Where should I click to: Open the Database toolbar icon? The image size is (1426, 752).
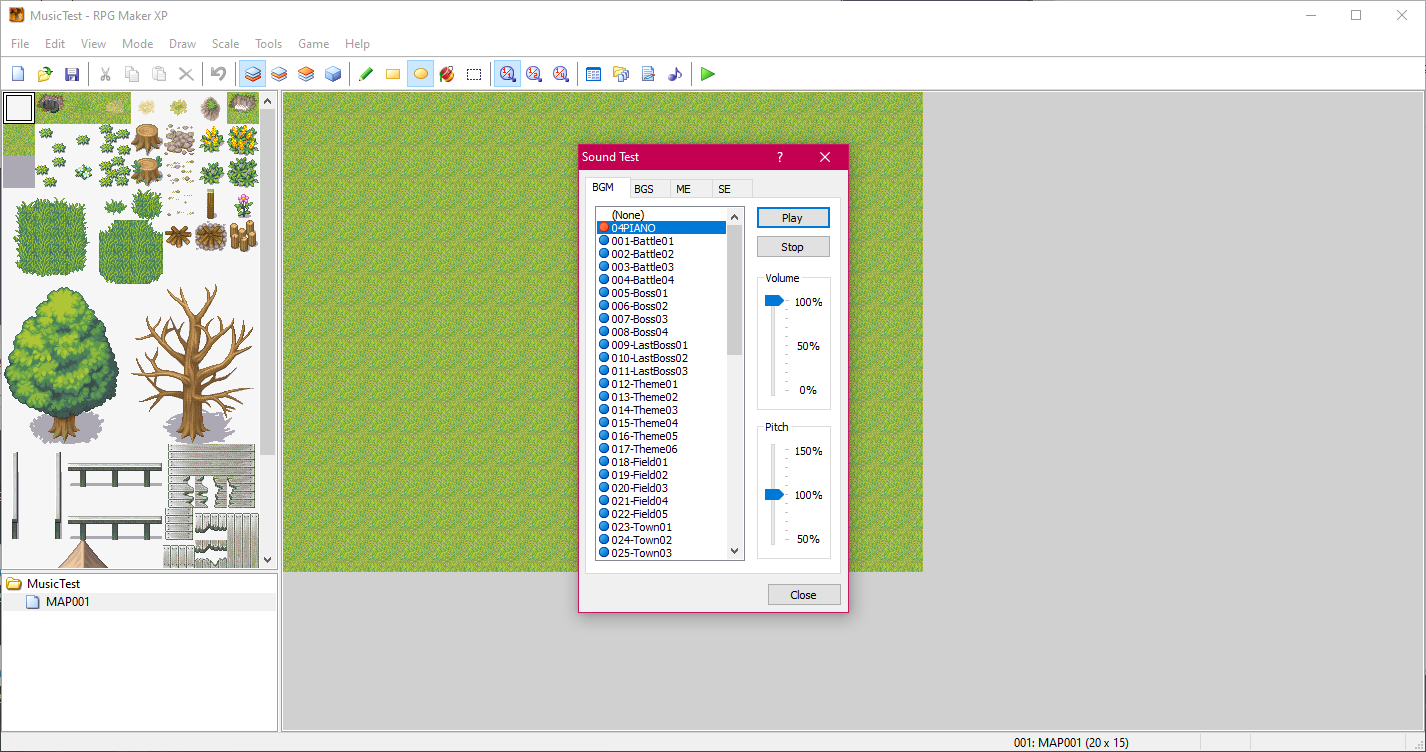pos(594,74)
